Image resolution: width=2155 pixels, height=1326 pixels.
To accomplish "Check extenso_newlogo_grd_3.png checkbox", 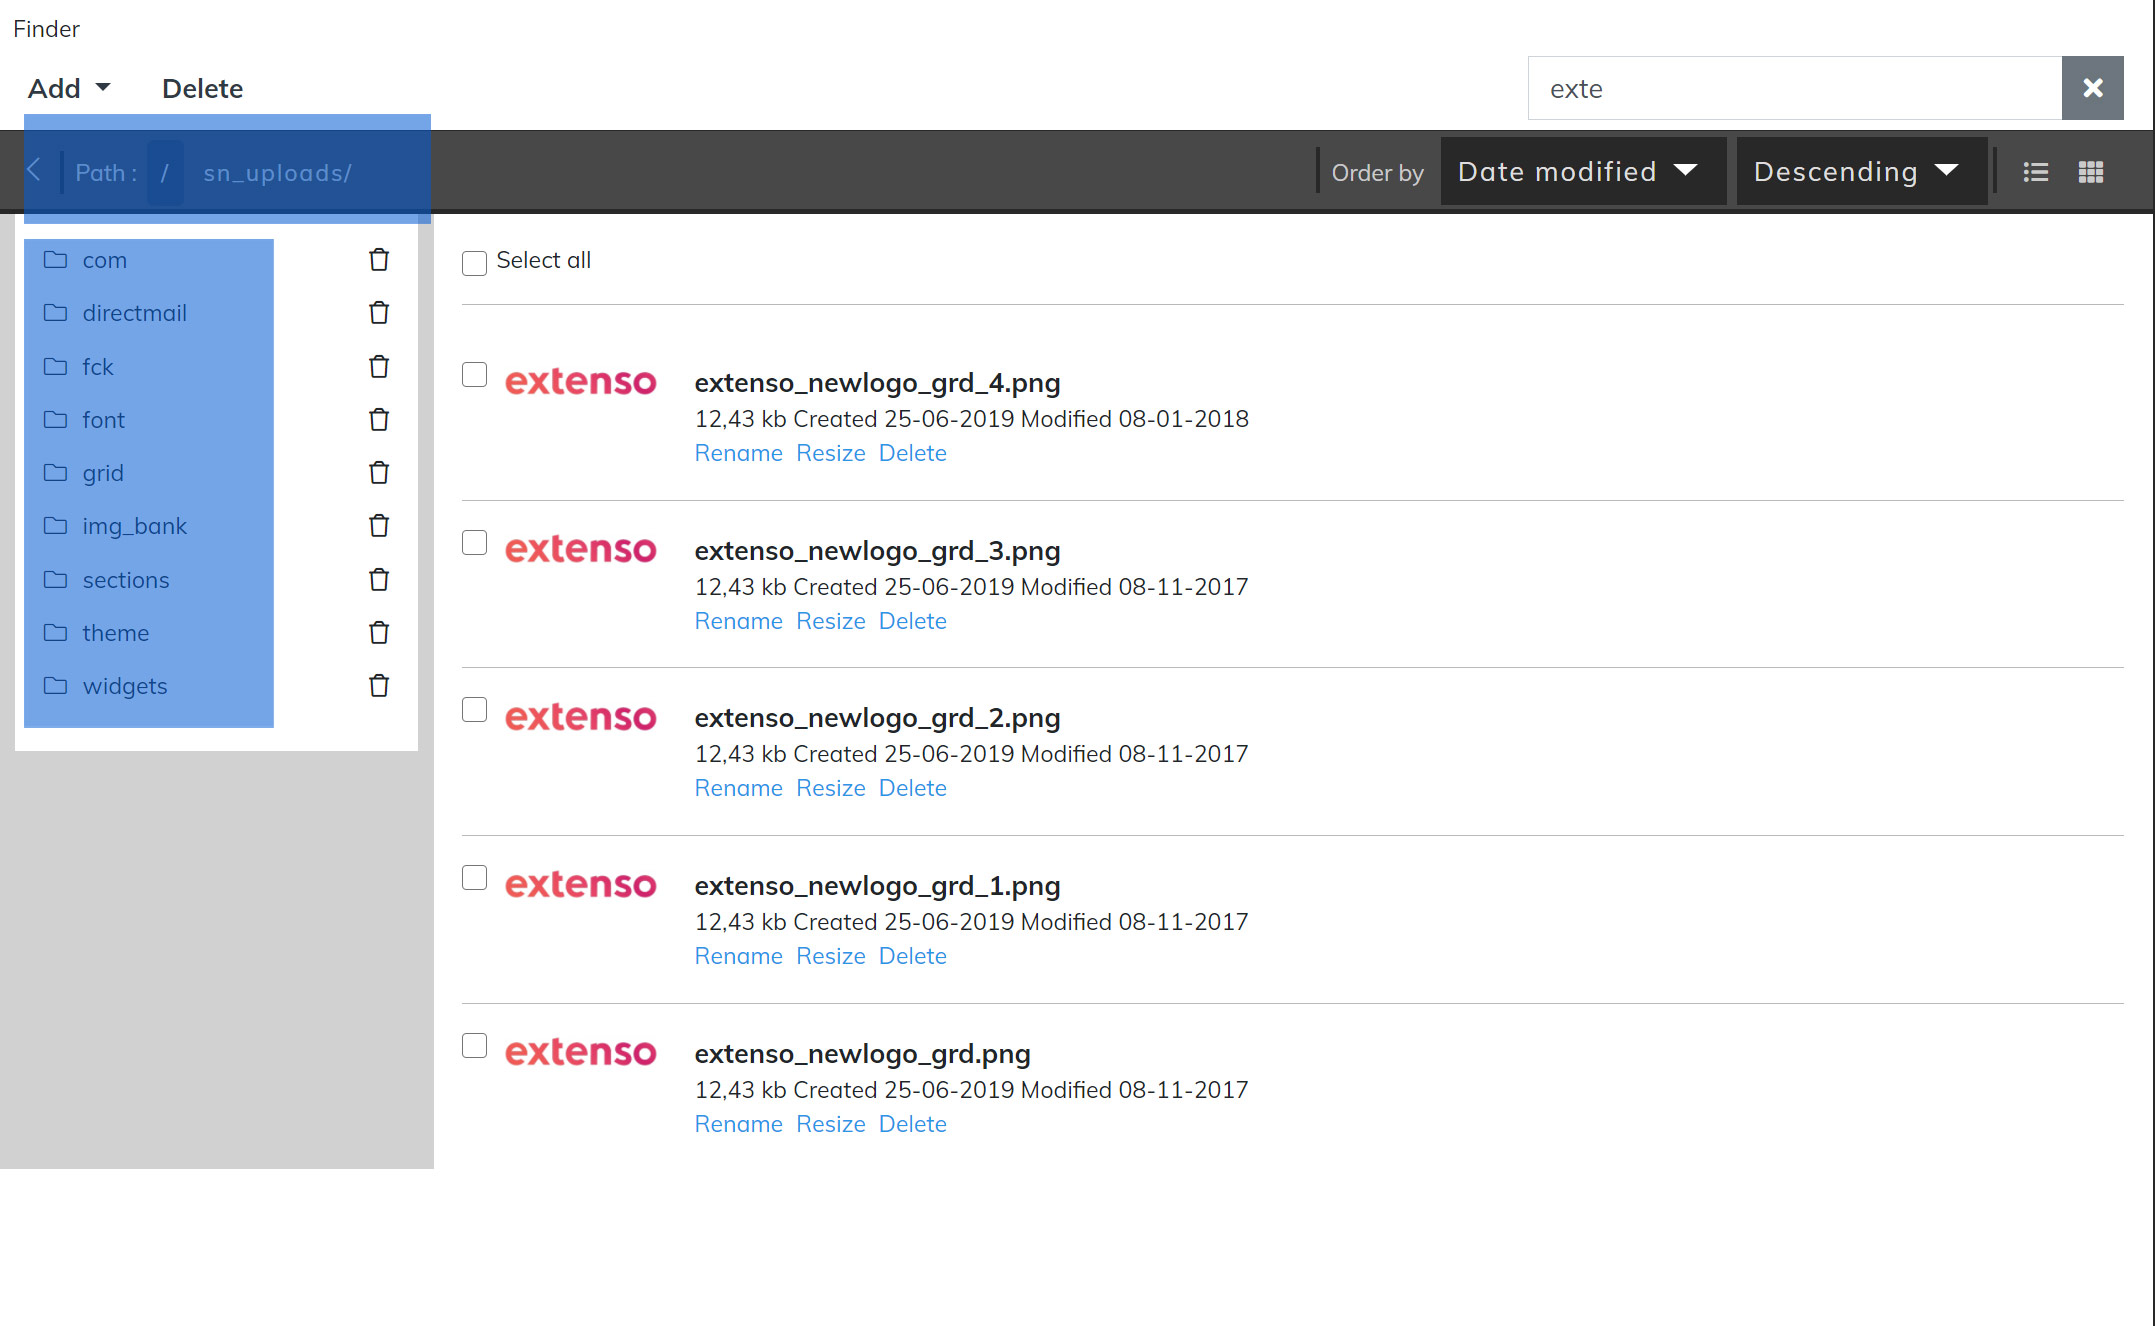I will pos(474,543).
